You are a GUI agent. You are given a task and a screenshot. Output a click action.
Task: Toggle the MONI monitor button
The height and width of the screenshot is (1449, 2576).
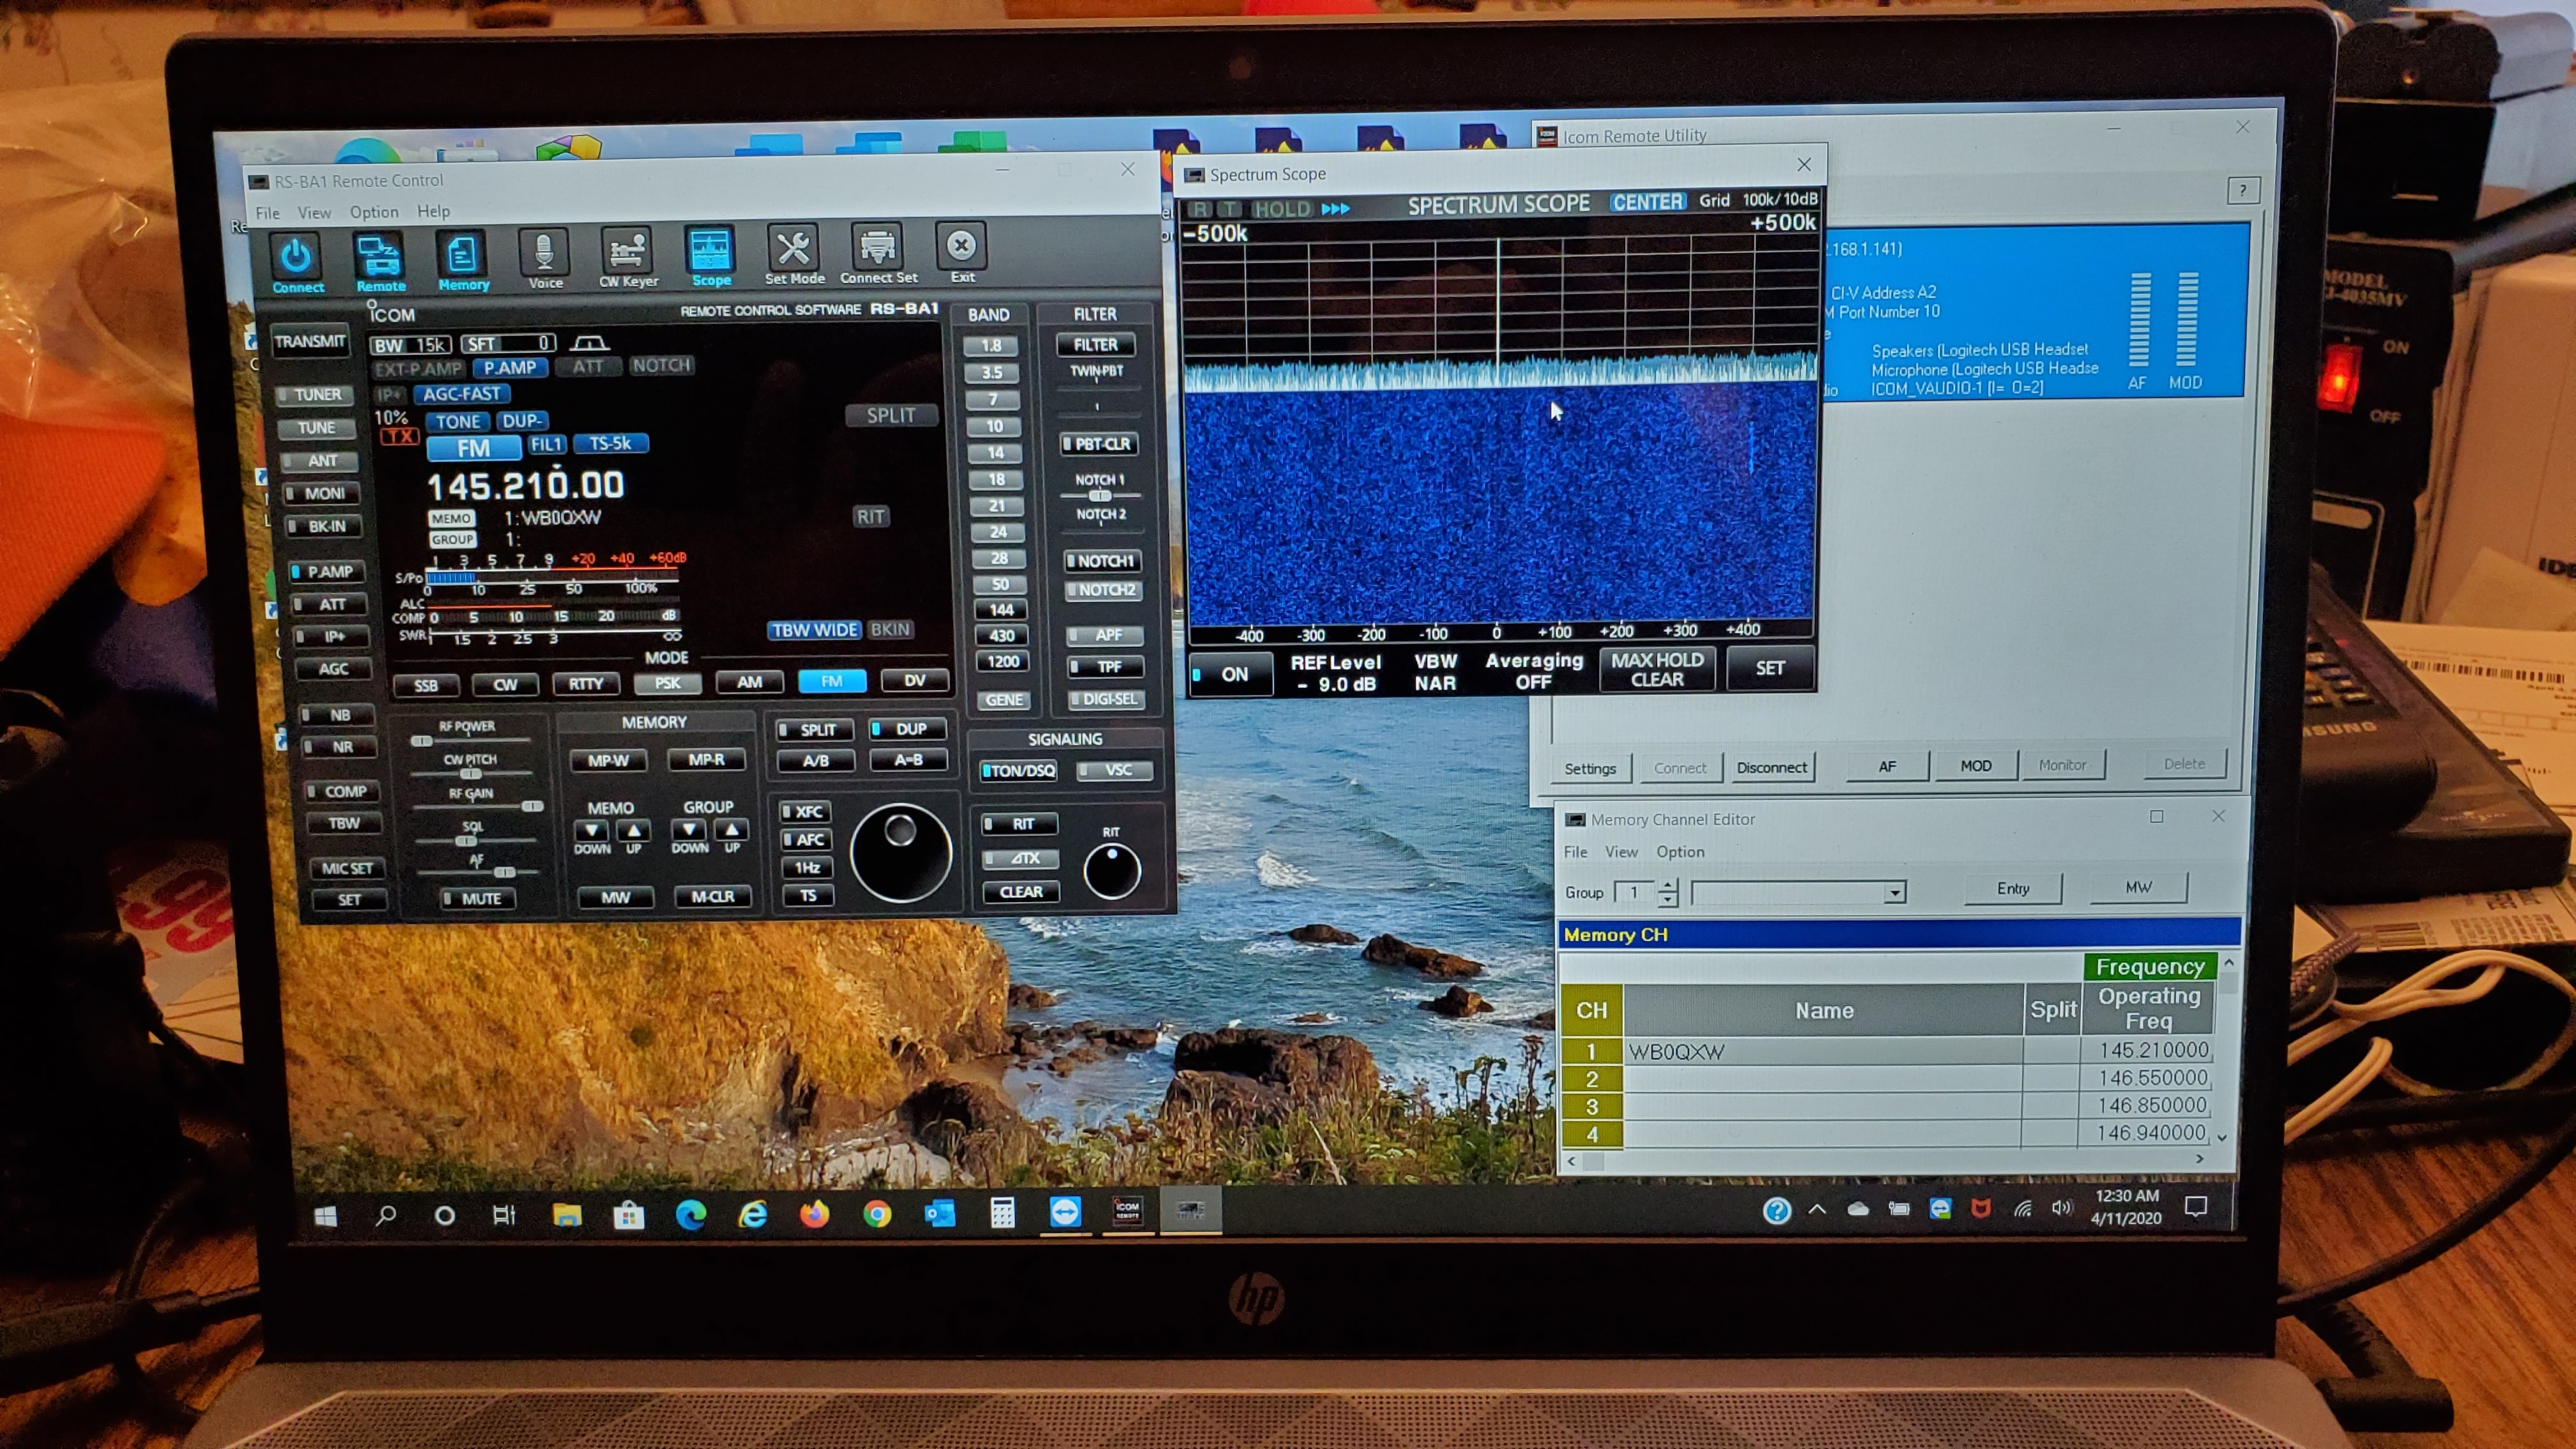pos(320,493)
